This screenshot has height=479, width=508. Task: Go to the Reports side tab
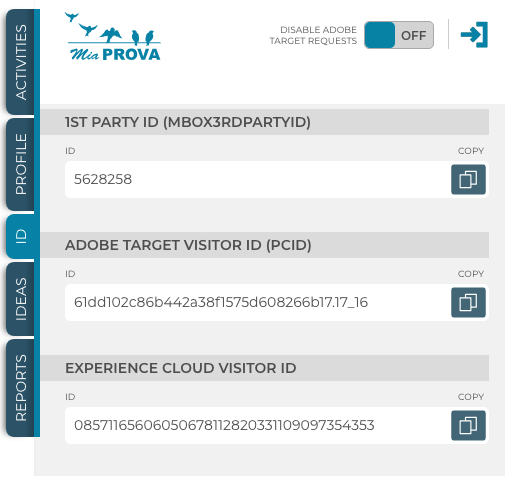pyautogui.click(x=21, y=388)
